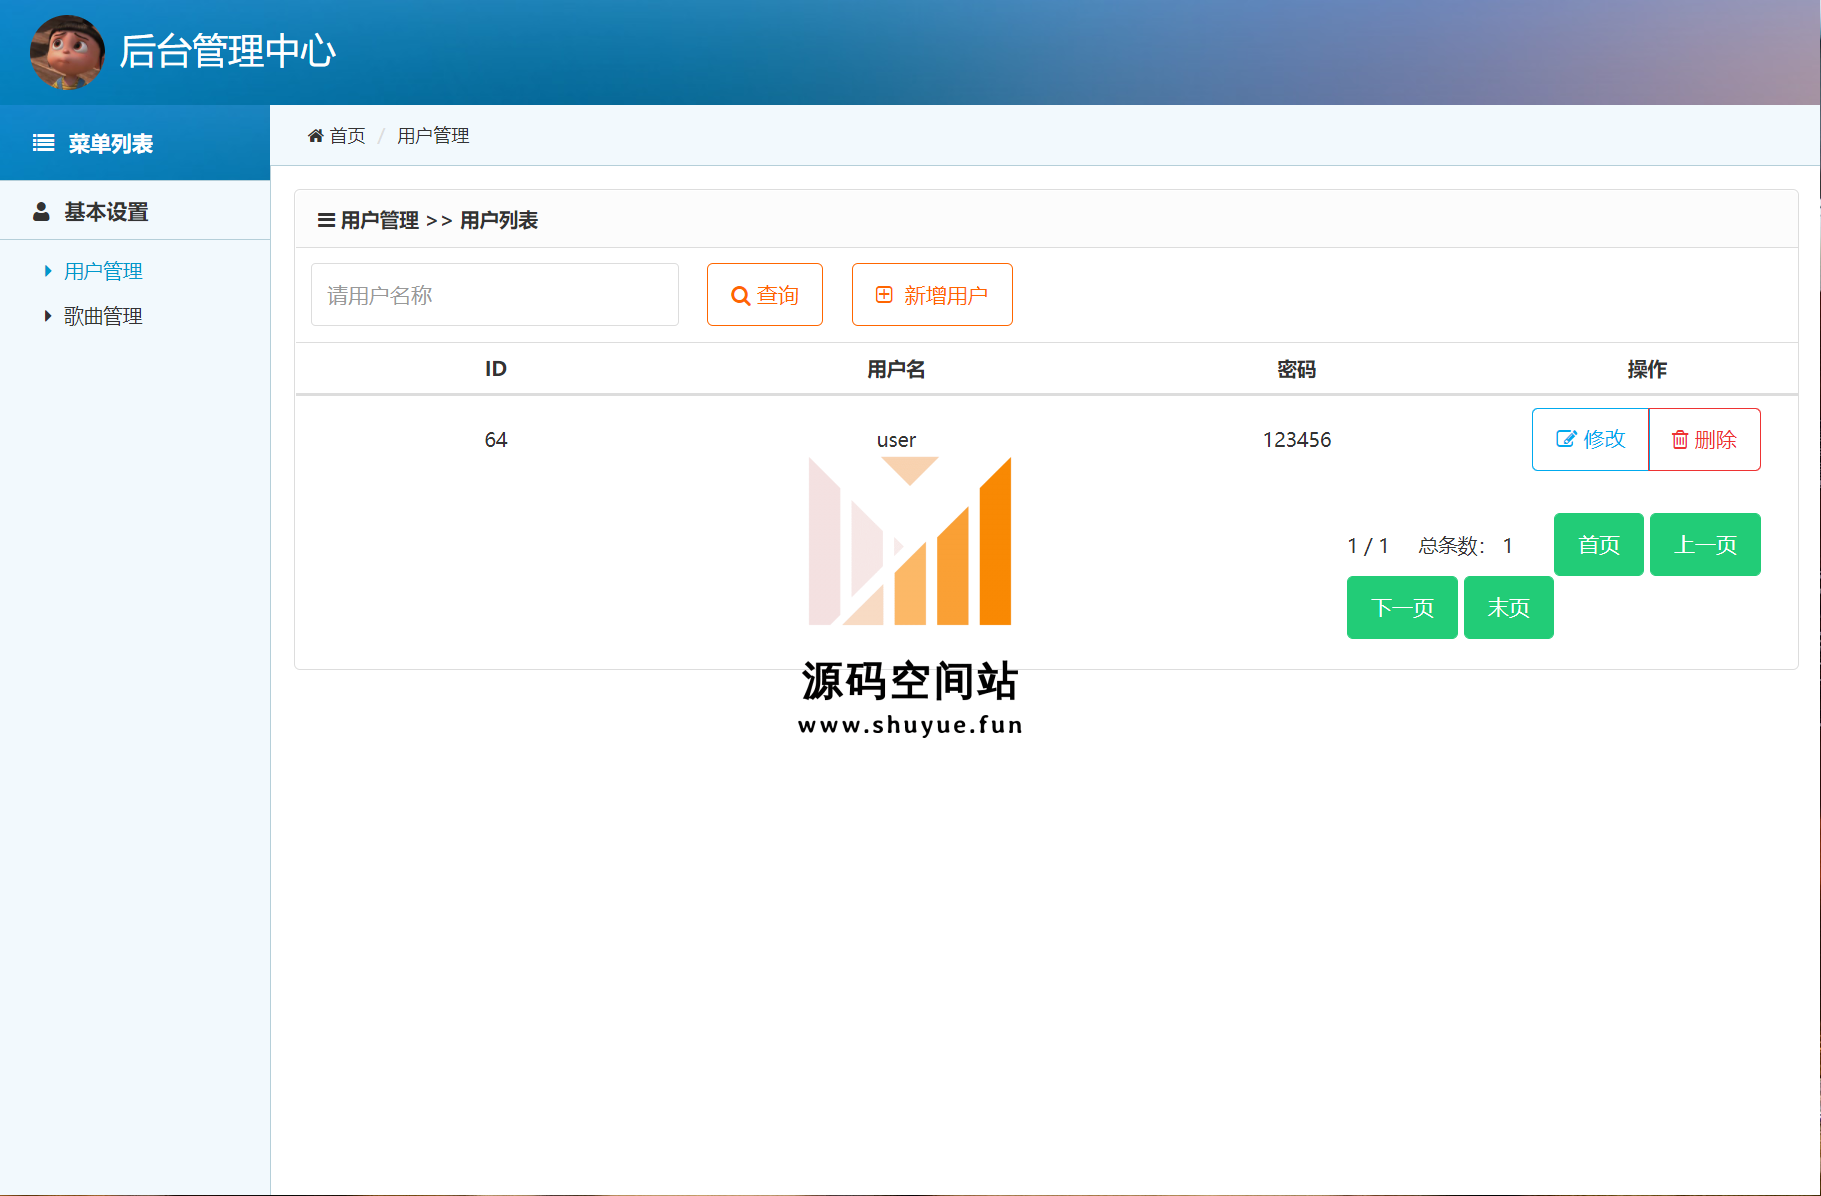Click the 操作 column header
The height and width of the screenshot is (1196, 1821).
click(1647, 369)
